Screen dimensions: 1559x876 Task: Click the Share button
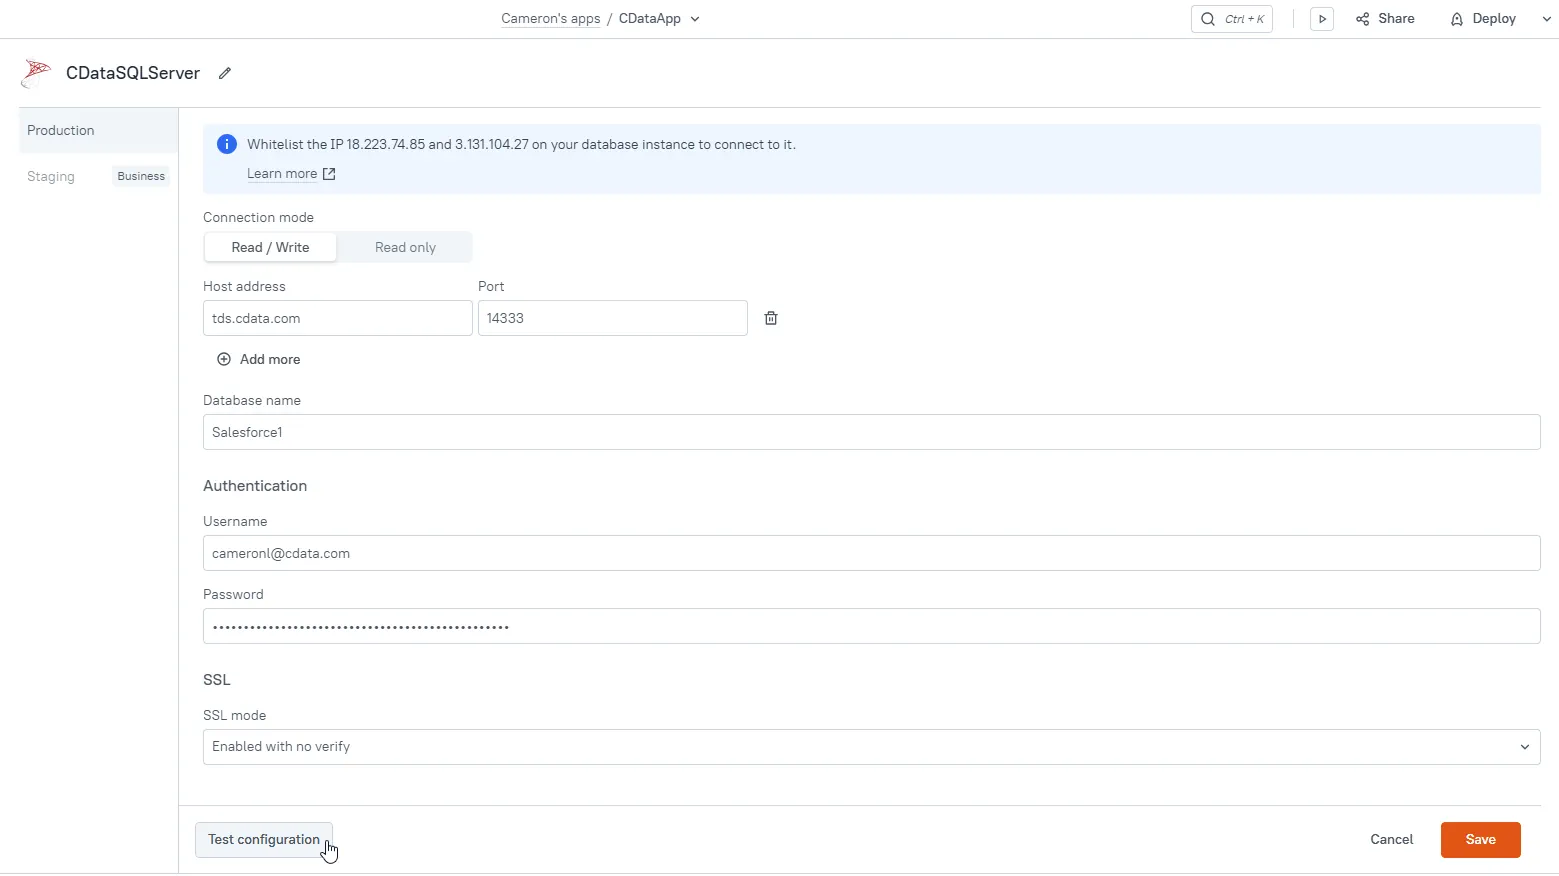tap(1385, 19)
